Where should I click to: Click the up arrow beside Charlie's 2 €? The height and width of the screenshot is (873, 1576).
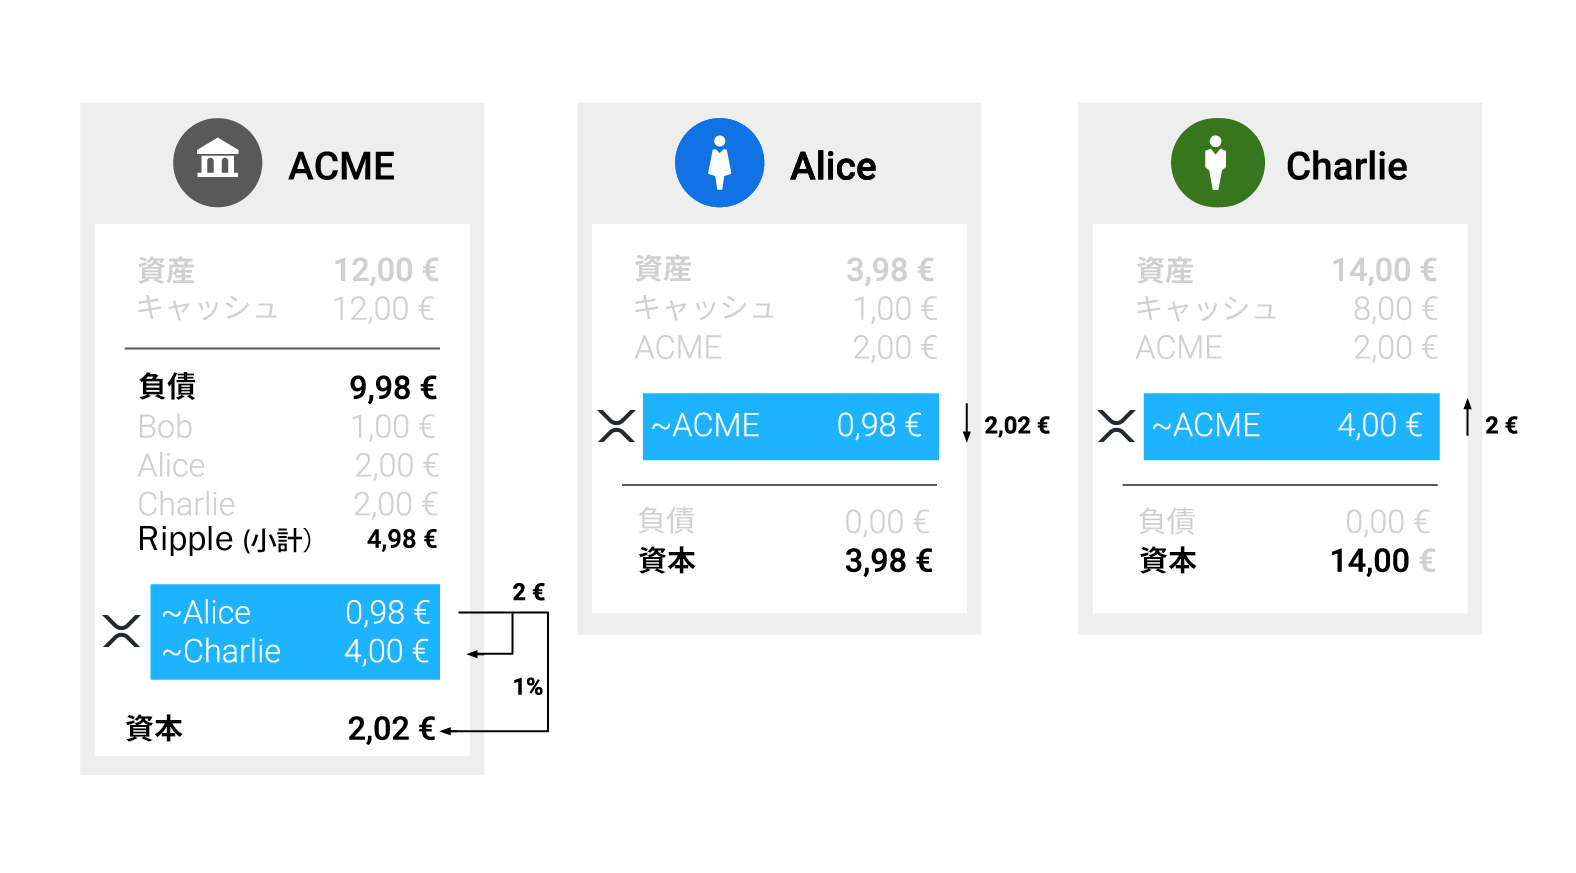(x=1467, y=417)
